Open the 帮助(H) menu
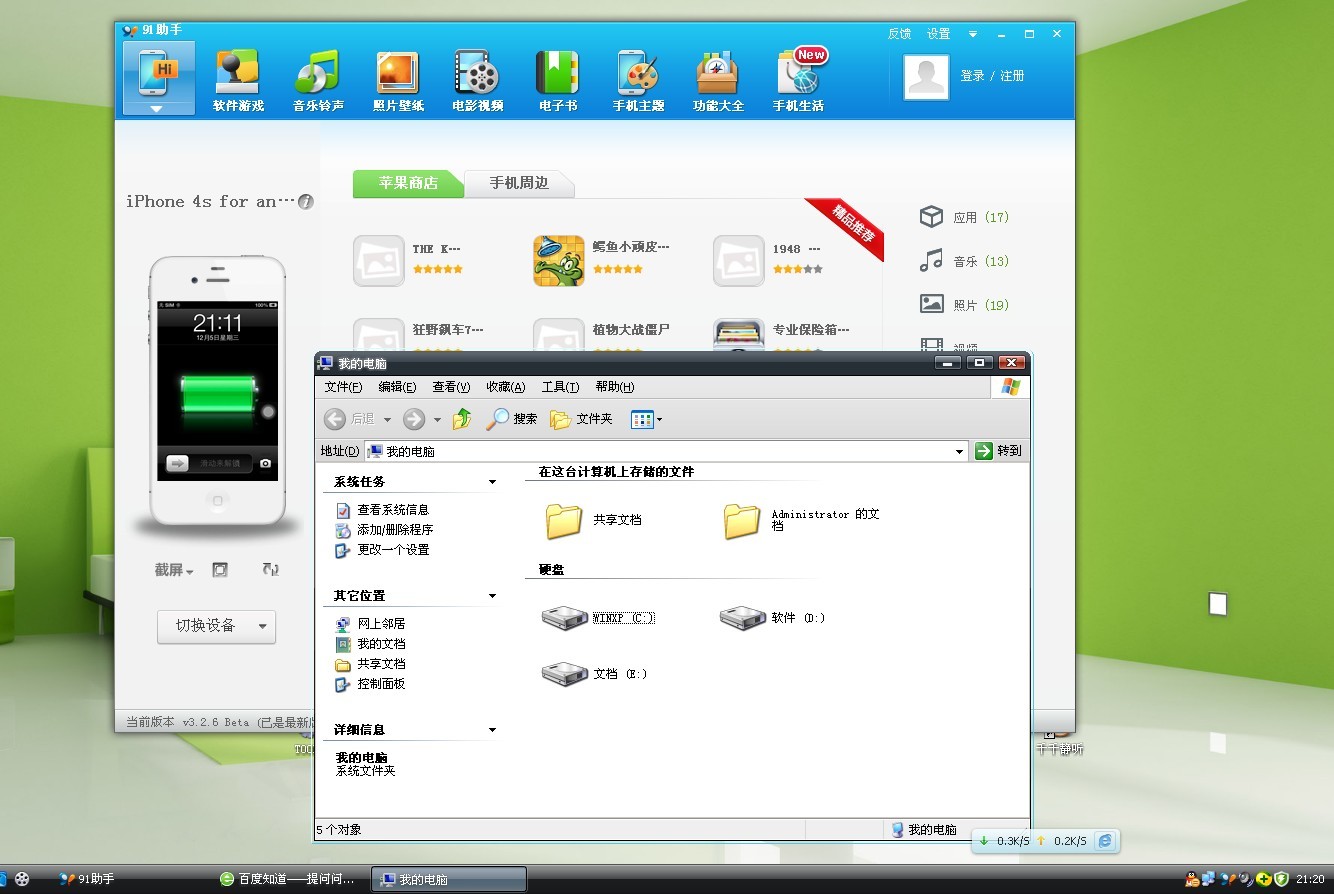The height and width of the screenshot is (894, 1334). click(x=614, y=387)
